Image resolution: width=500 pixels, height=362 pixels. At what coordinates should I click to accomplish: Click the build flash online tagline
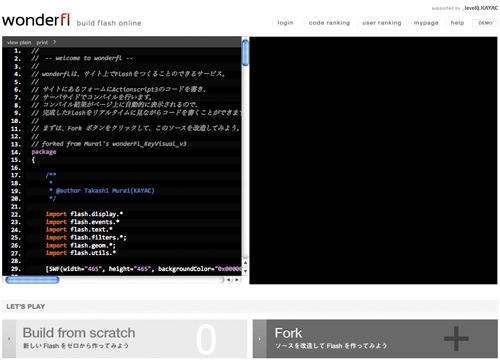click(109, 23)
